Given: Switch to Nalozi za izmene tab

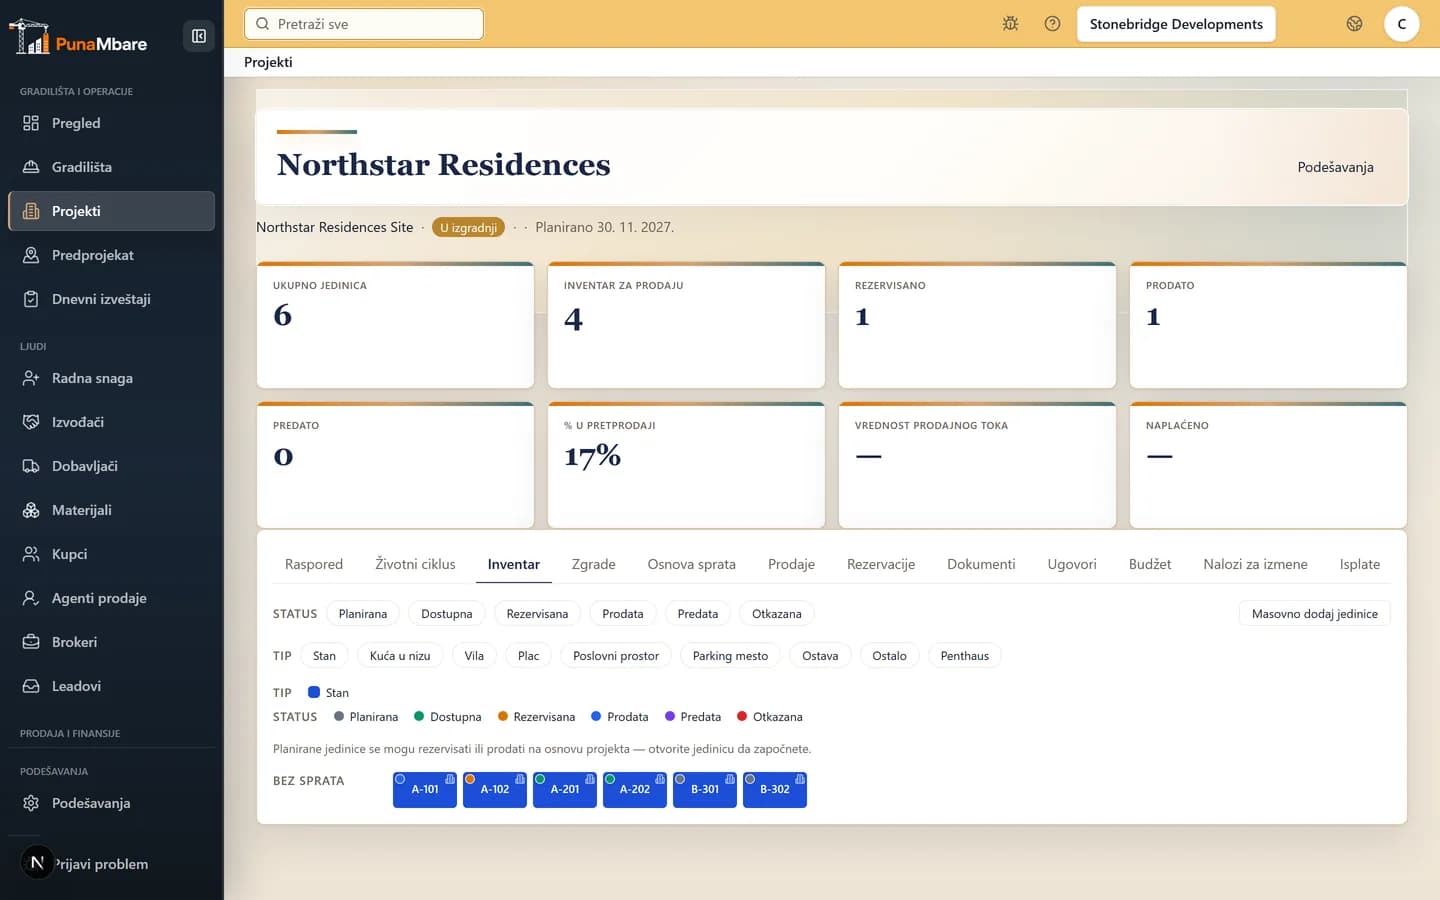Looking at the screenshot, I should click(1256, 564).
